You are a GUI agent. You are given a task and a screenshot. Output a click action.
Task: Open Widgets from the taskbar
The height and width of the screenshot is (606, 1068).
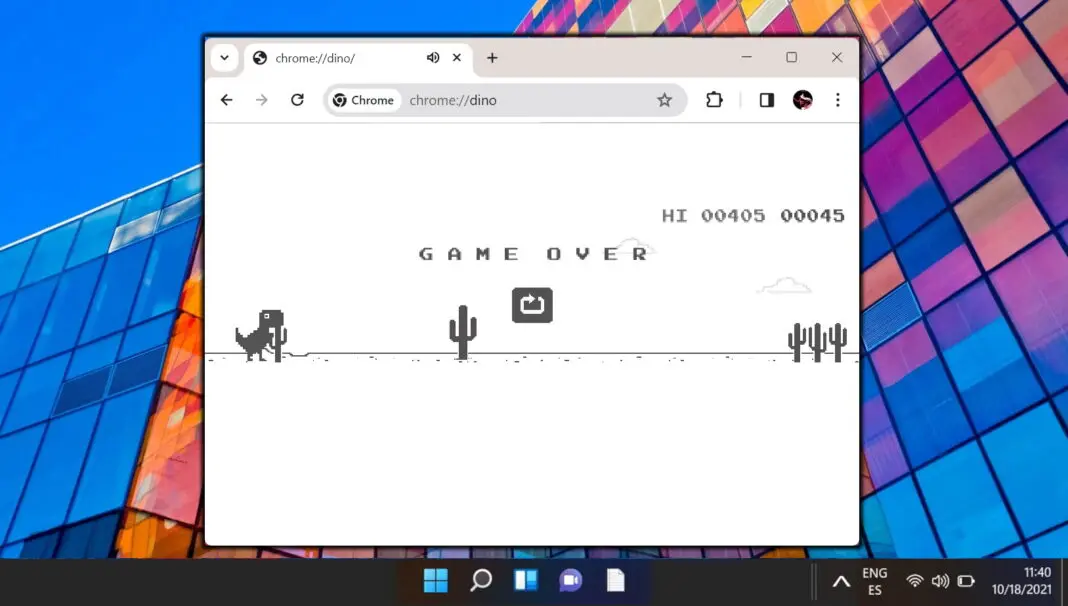pyautogui.click(x=526, y=581)
